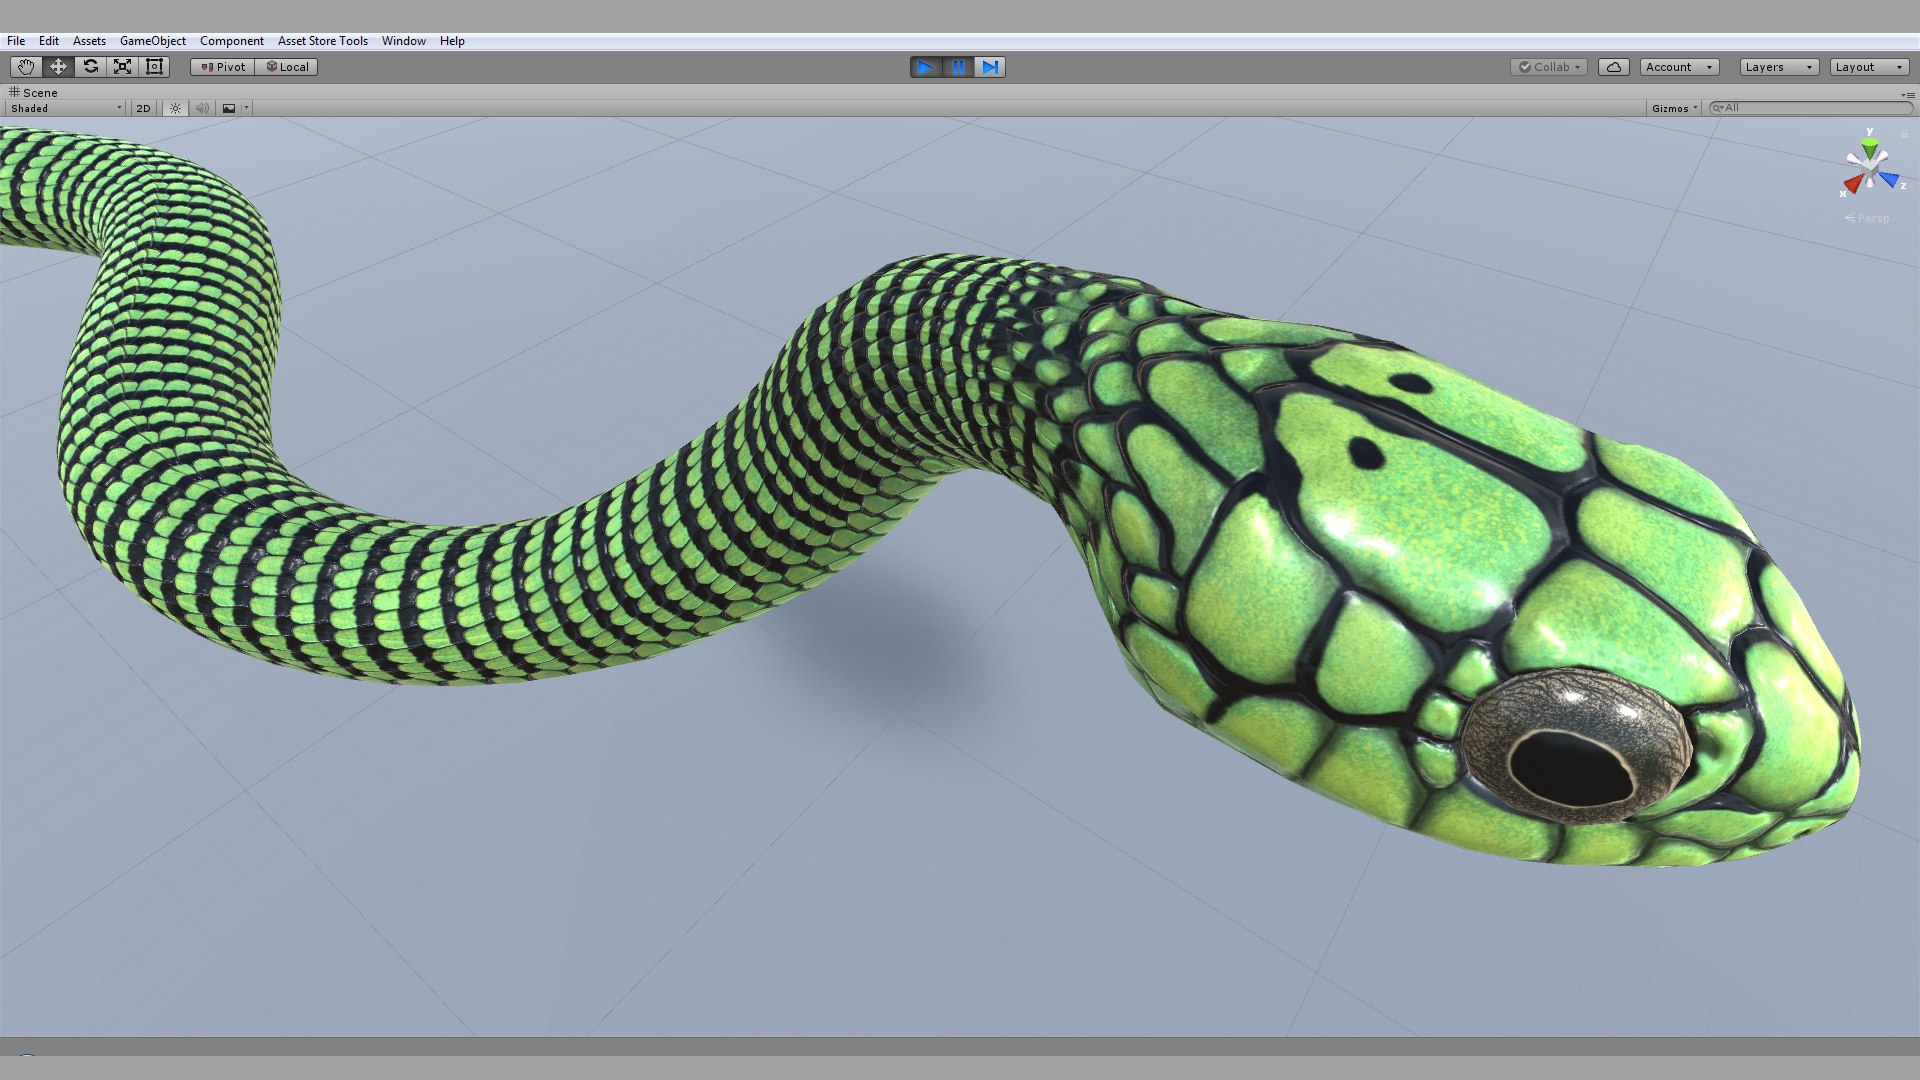This screenshot has width=1920, height=1080.
Task: Select the Rotate tool
Action: coord(90,67)
